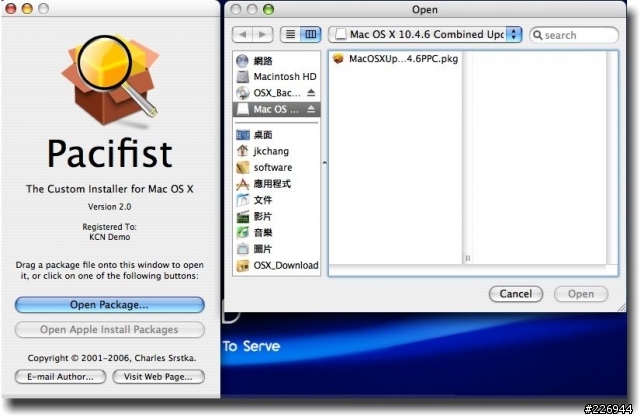Screen dimensions: 640x417
Task: Click the package icon of MacOSXUp pkg file
Action: click(338, 59)
